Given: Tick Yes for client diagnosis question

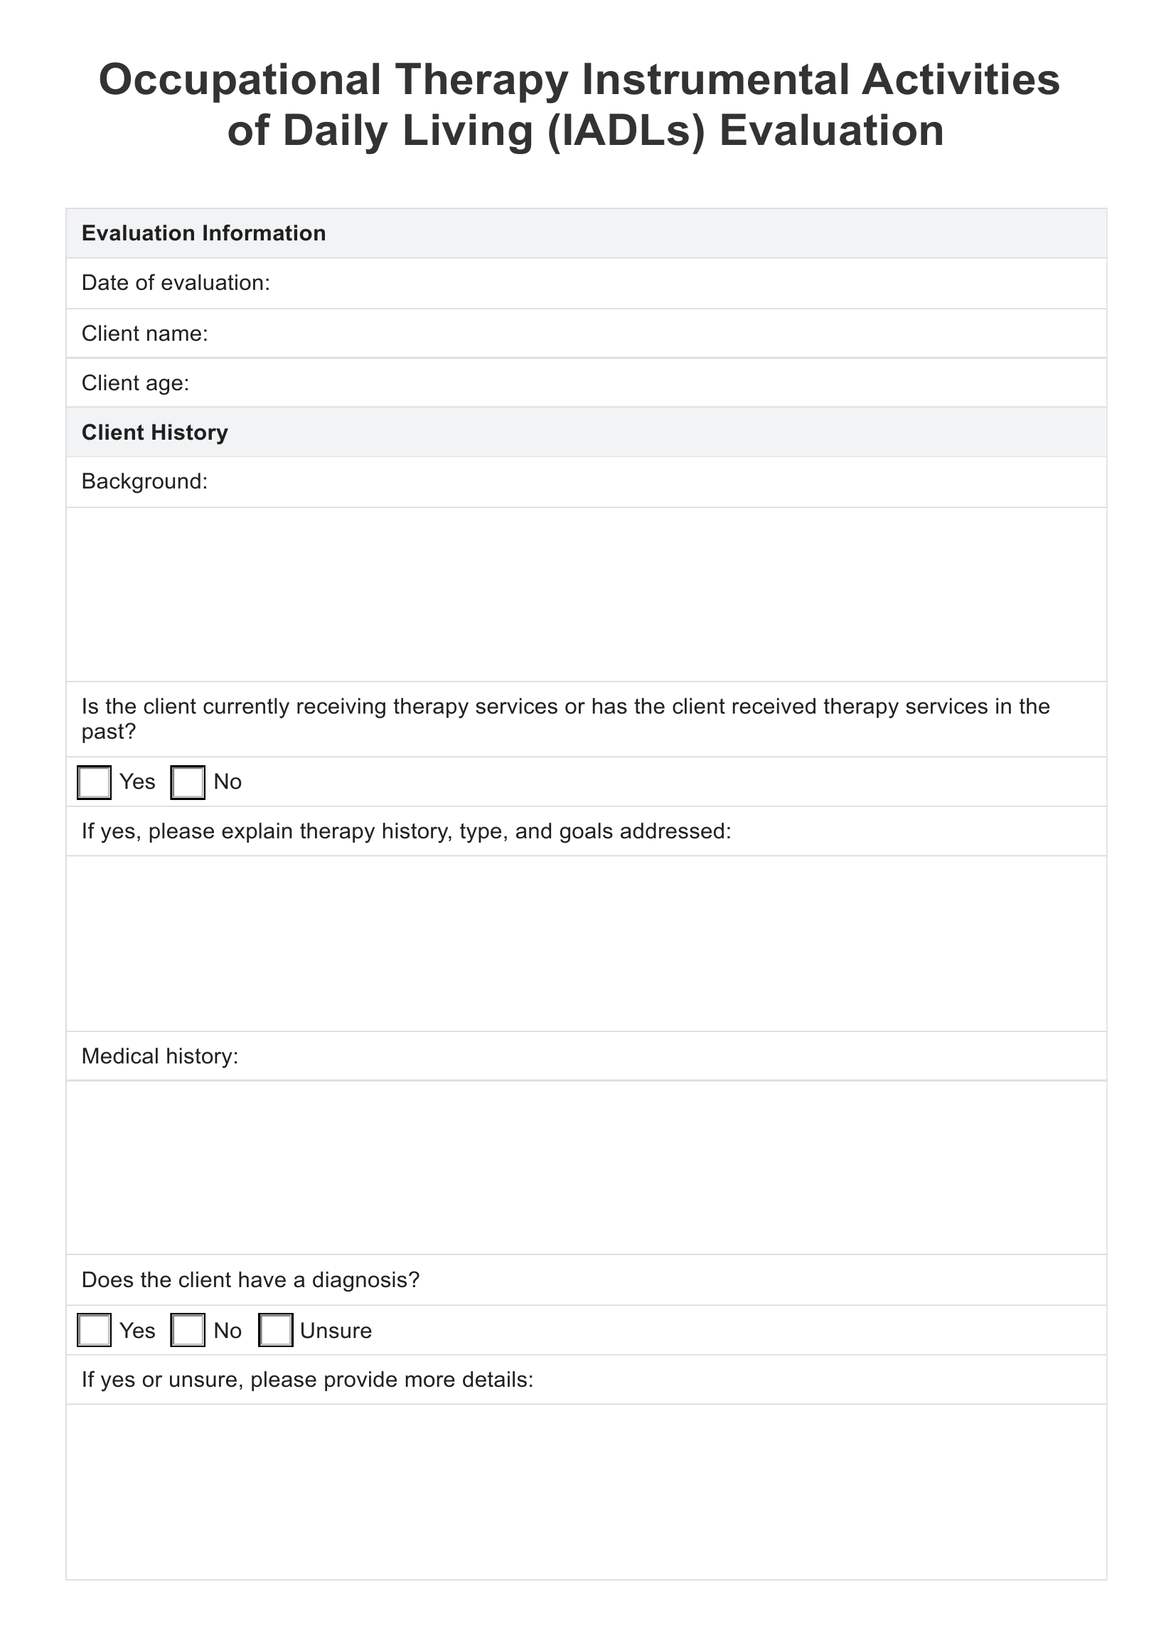Looking at the screenshot, I should tap(94, 1330).
